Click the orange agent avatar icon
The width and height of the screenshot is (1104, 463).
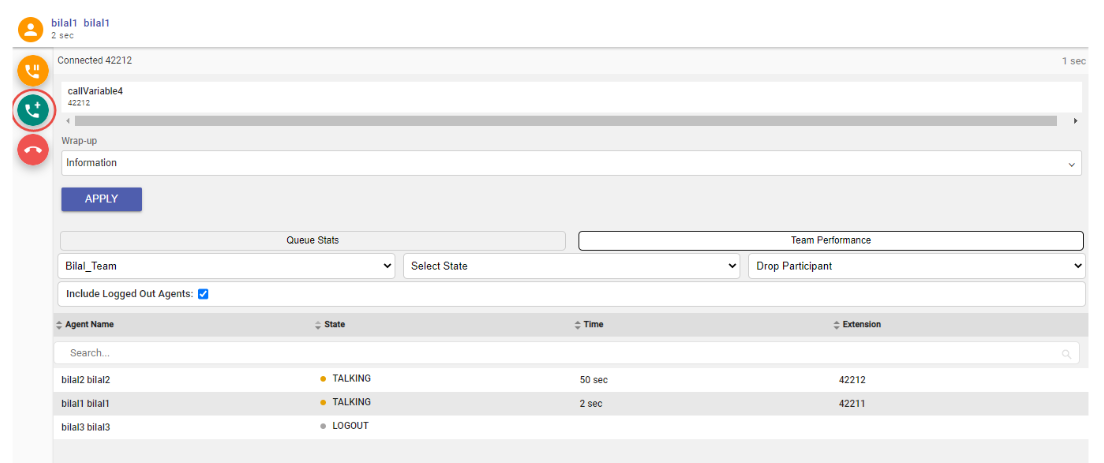31,28
